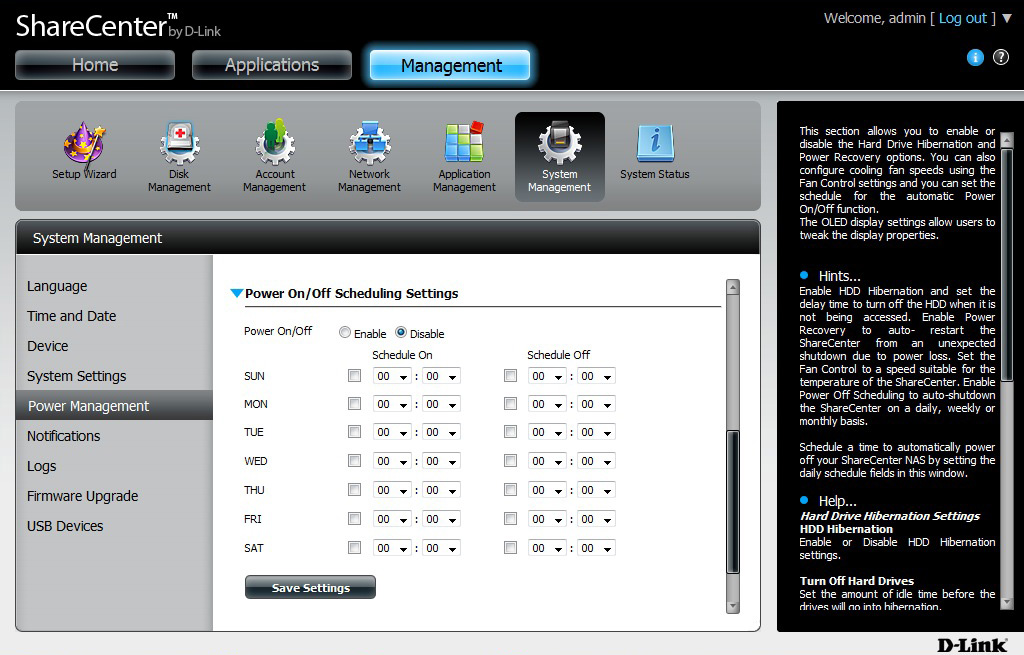Check the SUN Schedule On checkbox
The image size is (1024, 655).
pyautogui.click(x=354, y=375)
